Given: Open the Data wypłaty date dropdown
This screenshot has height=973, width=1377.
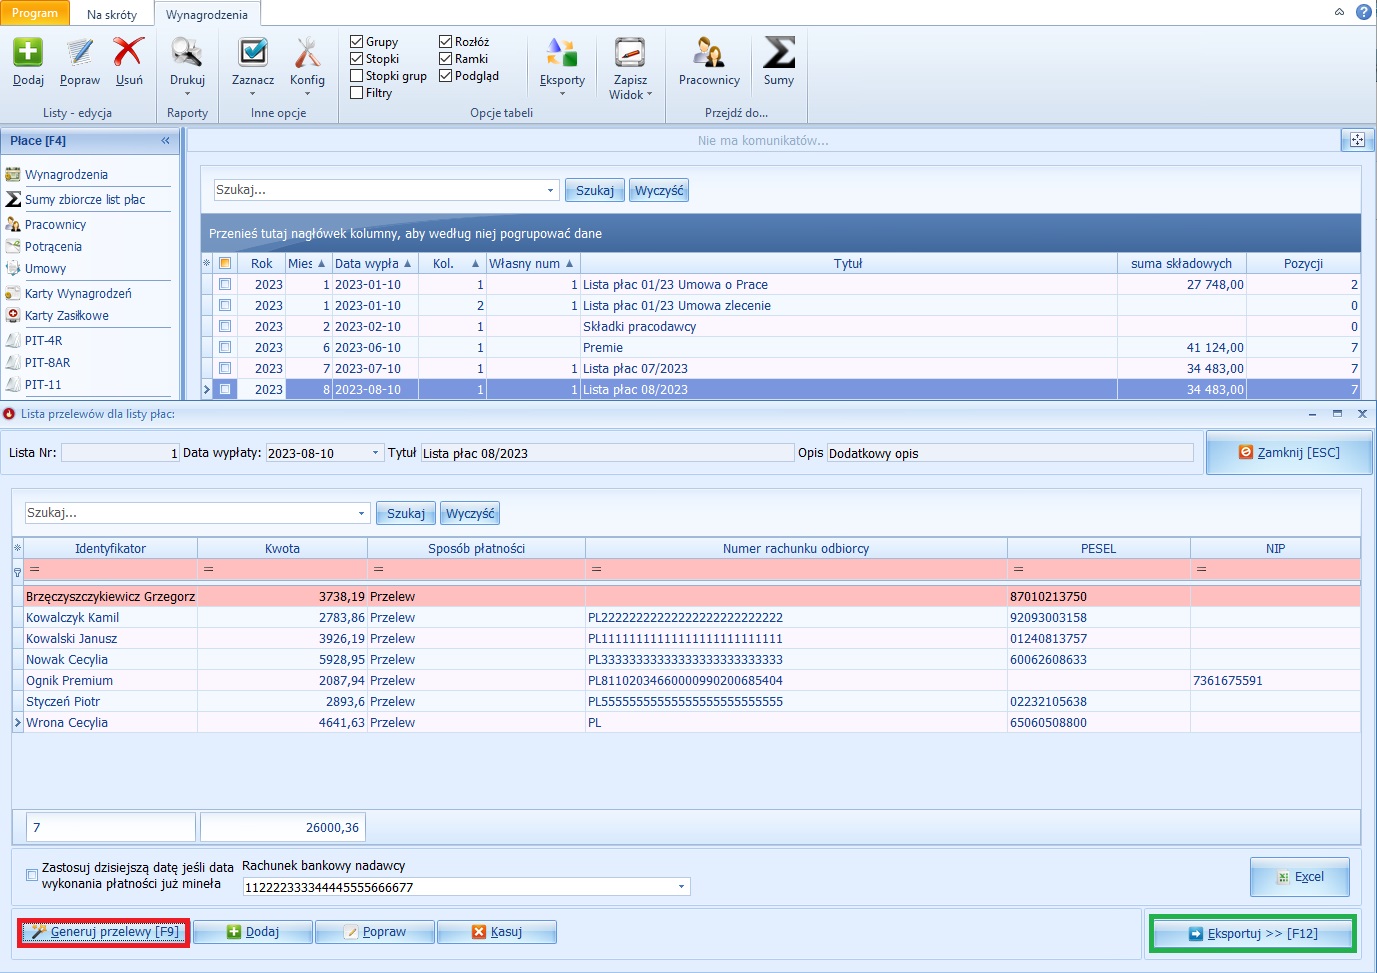Looking at the screenshot, I should tap(376, 453).
